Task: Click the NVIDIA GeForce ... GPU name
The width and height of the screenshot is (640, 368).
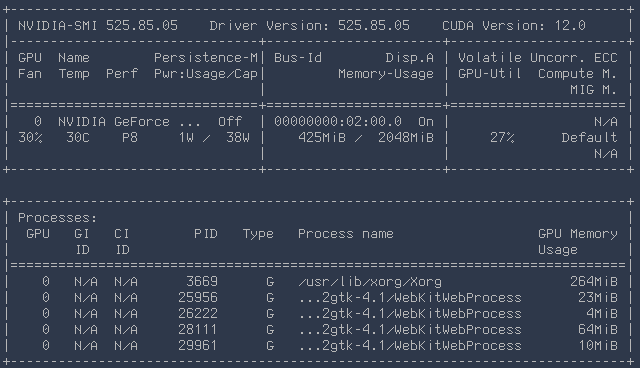Action: (129, 122)
